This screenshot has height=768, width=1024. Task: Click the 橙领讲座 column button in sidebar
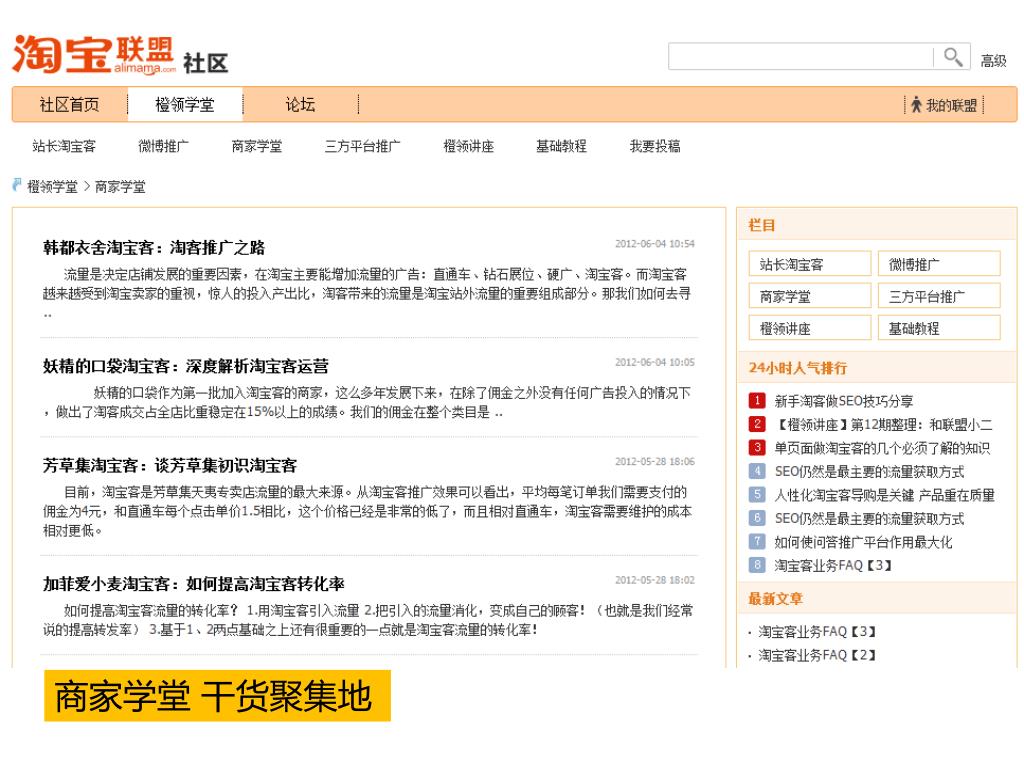810,328
